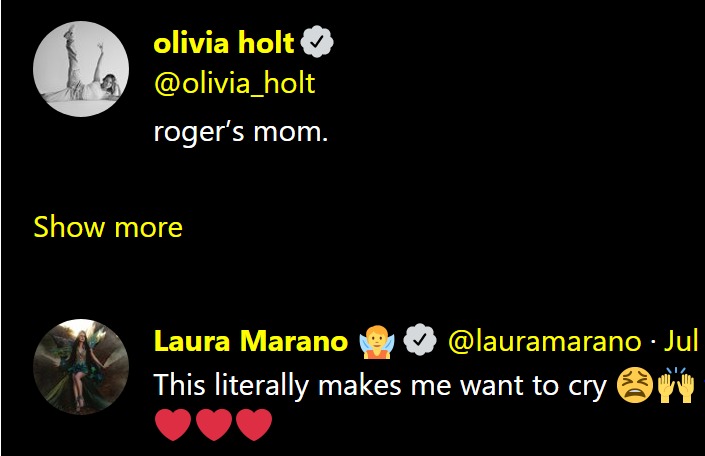The height and width of the screenshot is (456, 705).
Task: Click verified badge beside olivia holt
Action: [x=317, y=42]
